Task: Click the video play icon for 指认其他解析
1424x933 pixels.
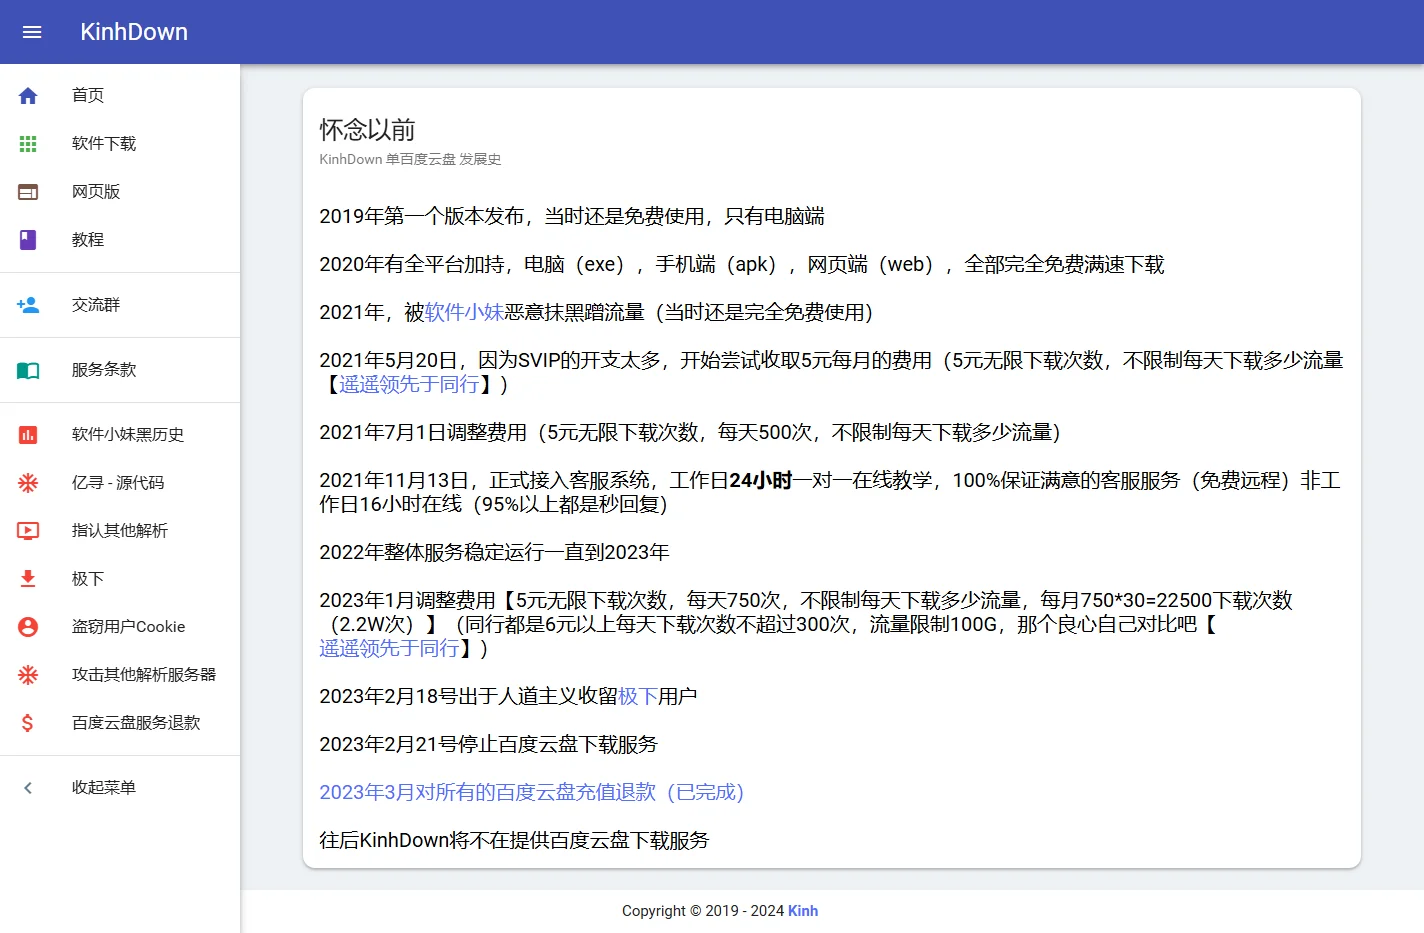Action: tap(28, 531)
